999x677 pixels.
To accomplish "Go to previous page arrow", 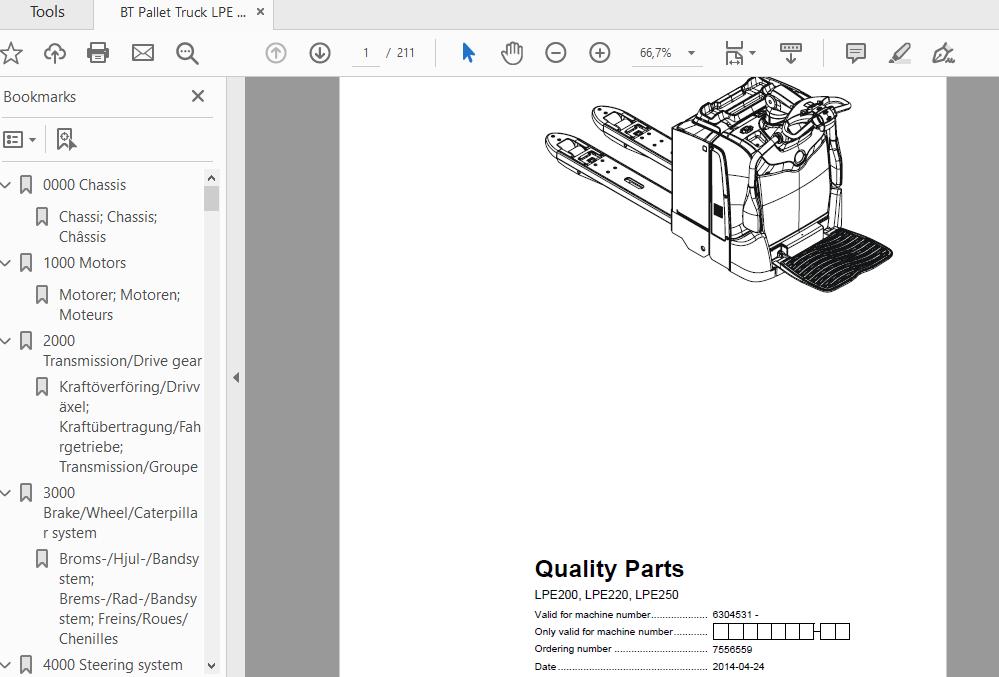I will coord(276,53).
